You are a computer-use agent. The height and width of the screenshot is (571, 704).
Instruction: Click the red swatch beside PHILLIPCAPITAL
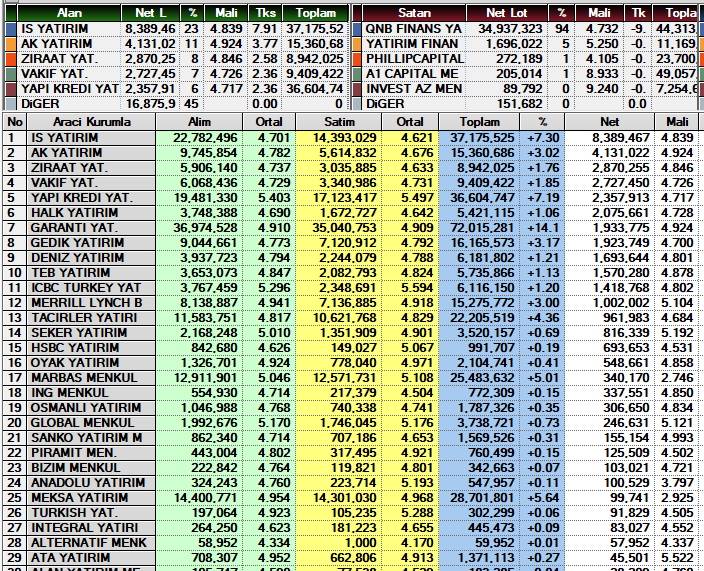[357, 59]
